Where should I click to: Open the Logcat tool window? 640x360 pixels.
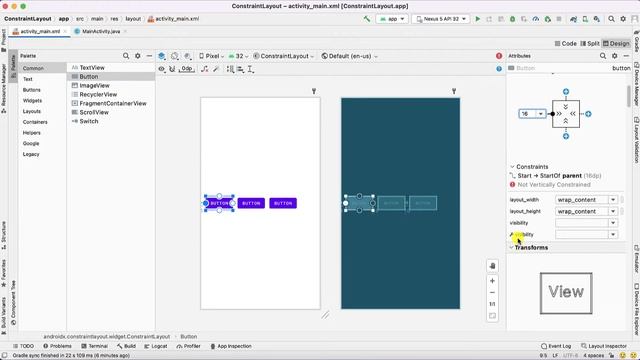pos(156,346)
